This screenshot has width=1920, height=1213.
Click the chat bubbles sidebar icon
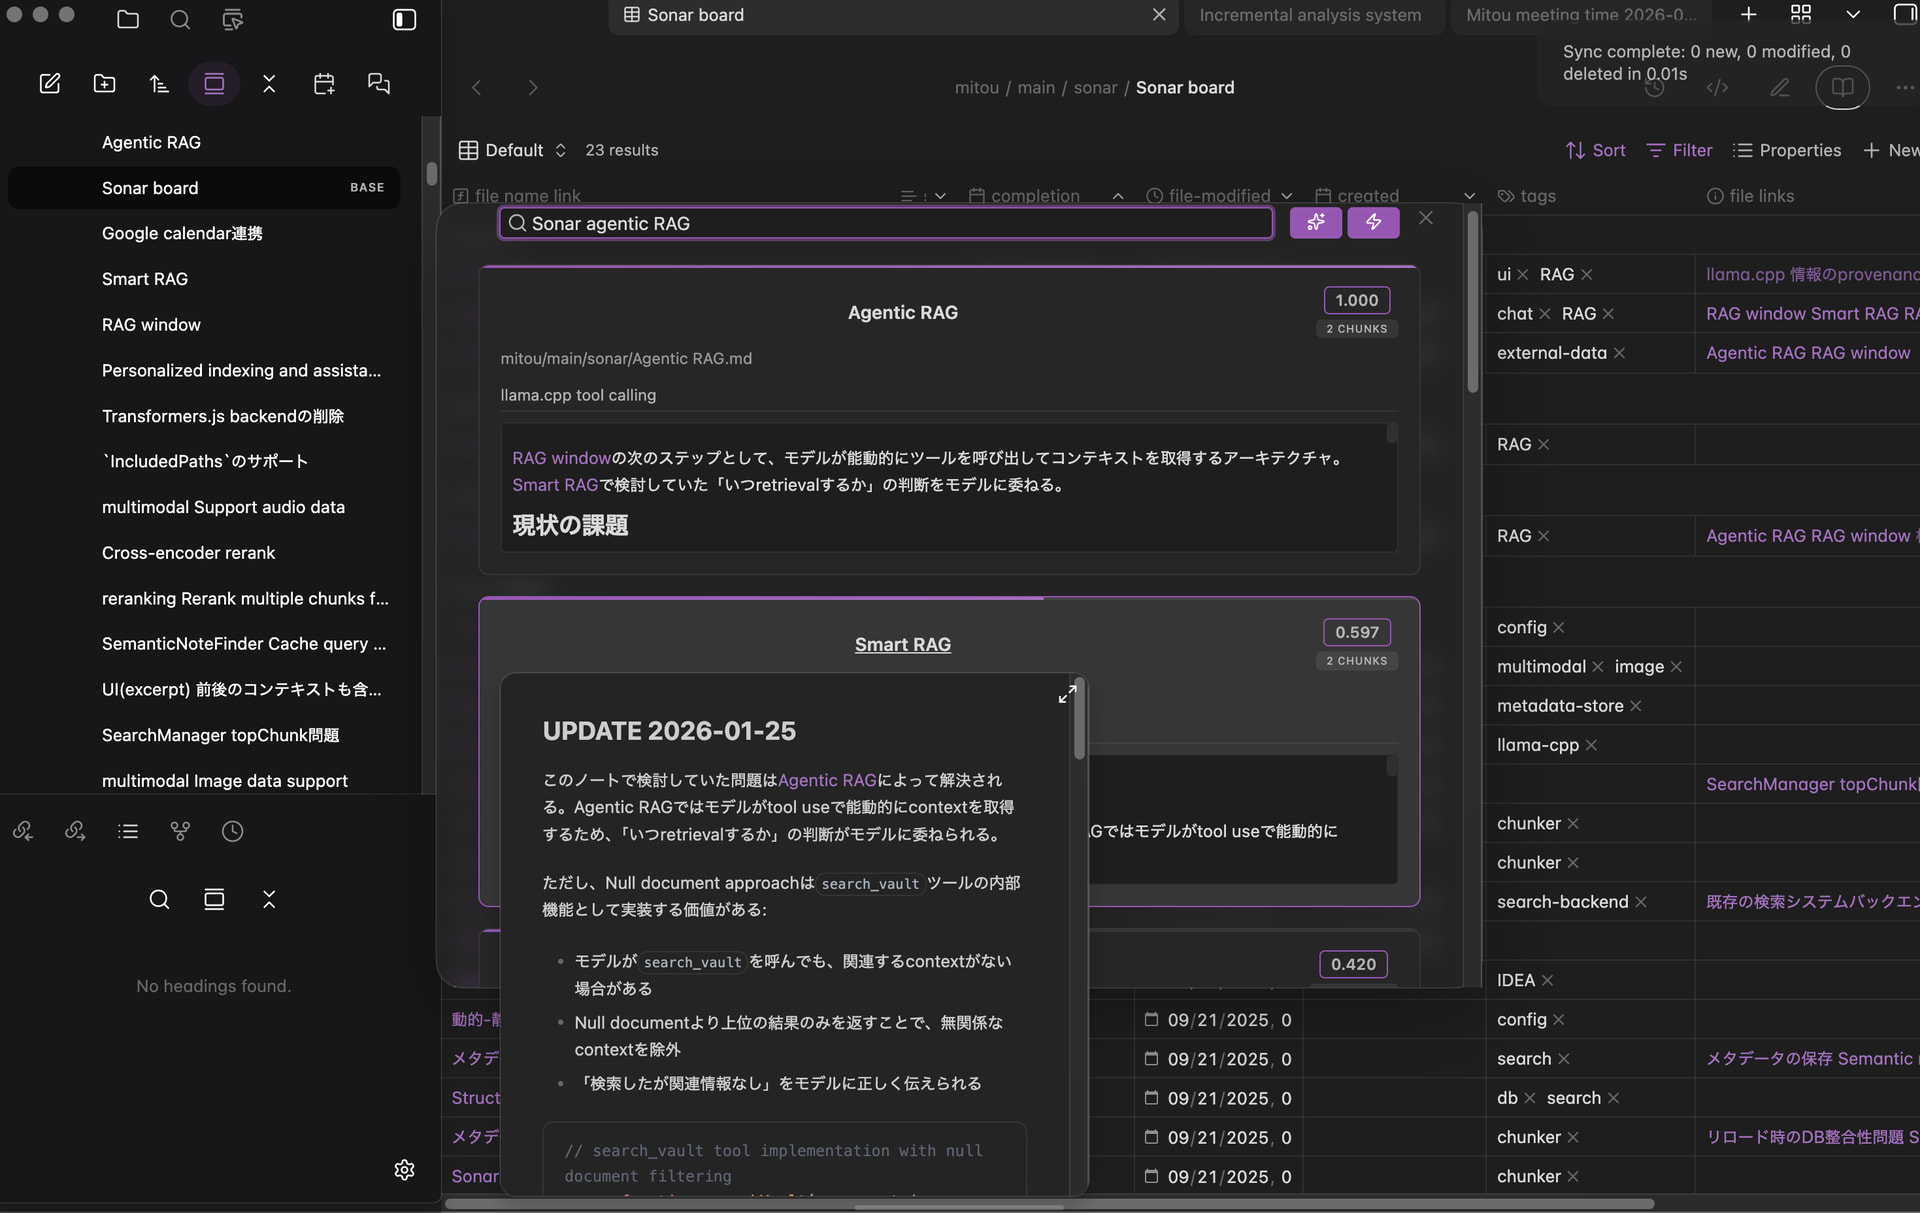coord(379,84)
